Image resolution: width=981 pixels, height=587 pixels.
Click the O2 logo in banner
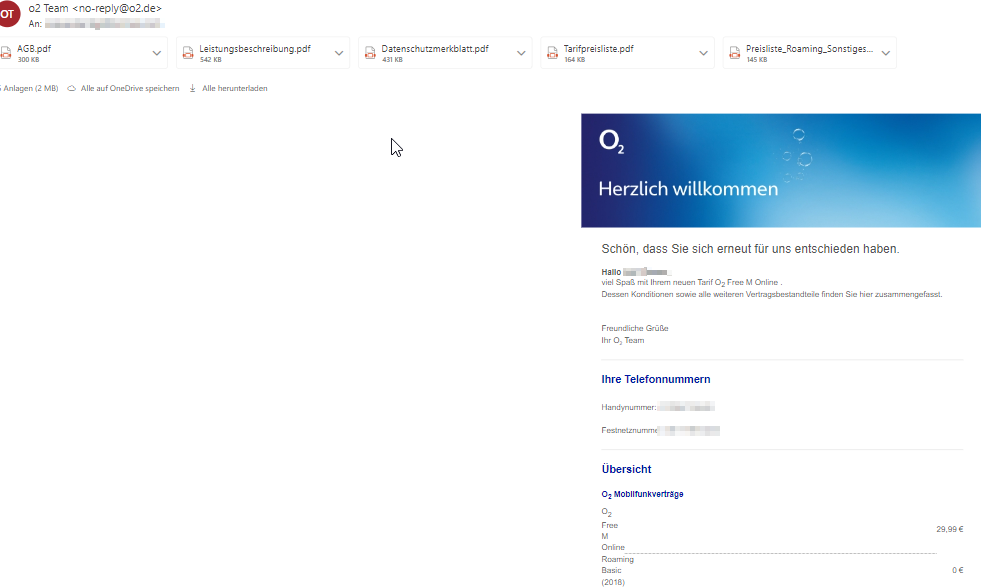pos(611,141)
